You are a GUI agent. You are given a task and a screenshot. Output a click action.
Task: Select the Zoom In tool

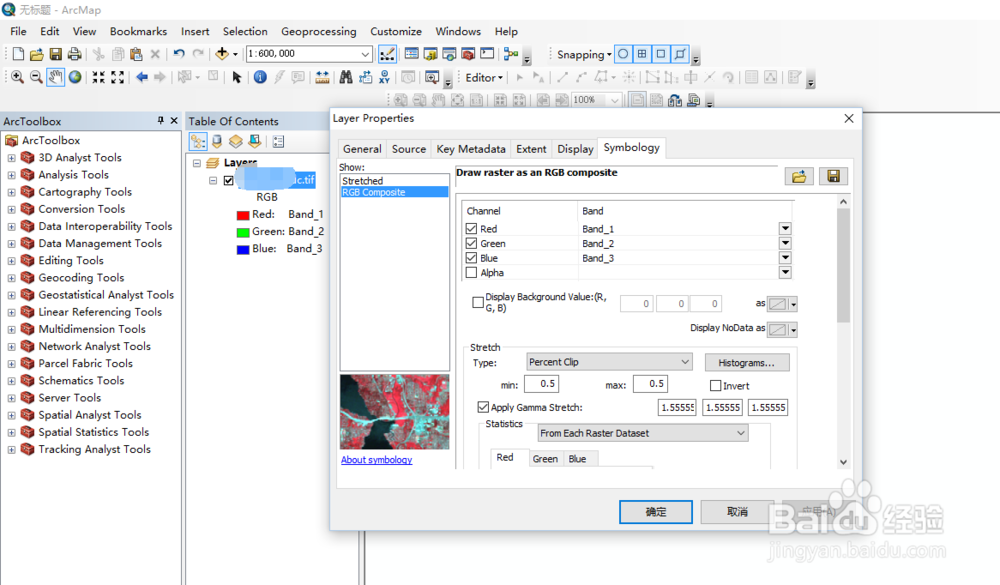(x=17, y=77)
